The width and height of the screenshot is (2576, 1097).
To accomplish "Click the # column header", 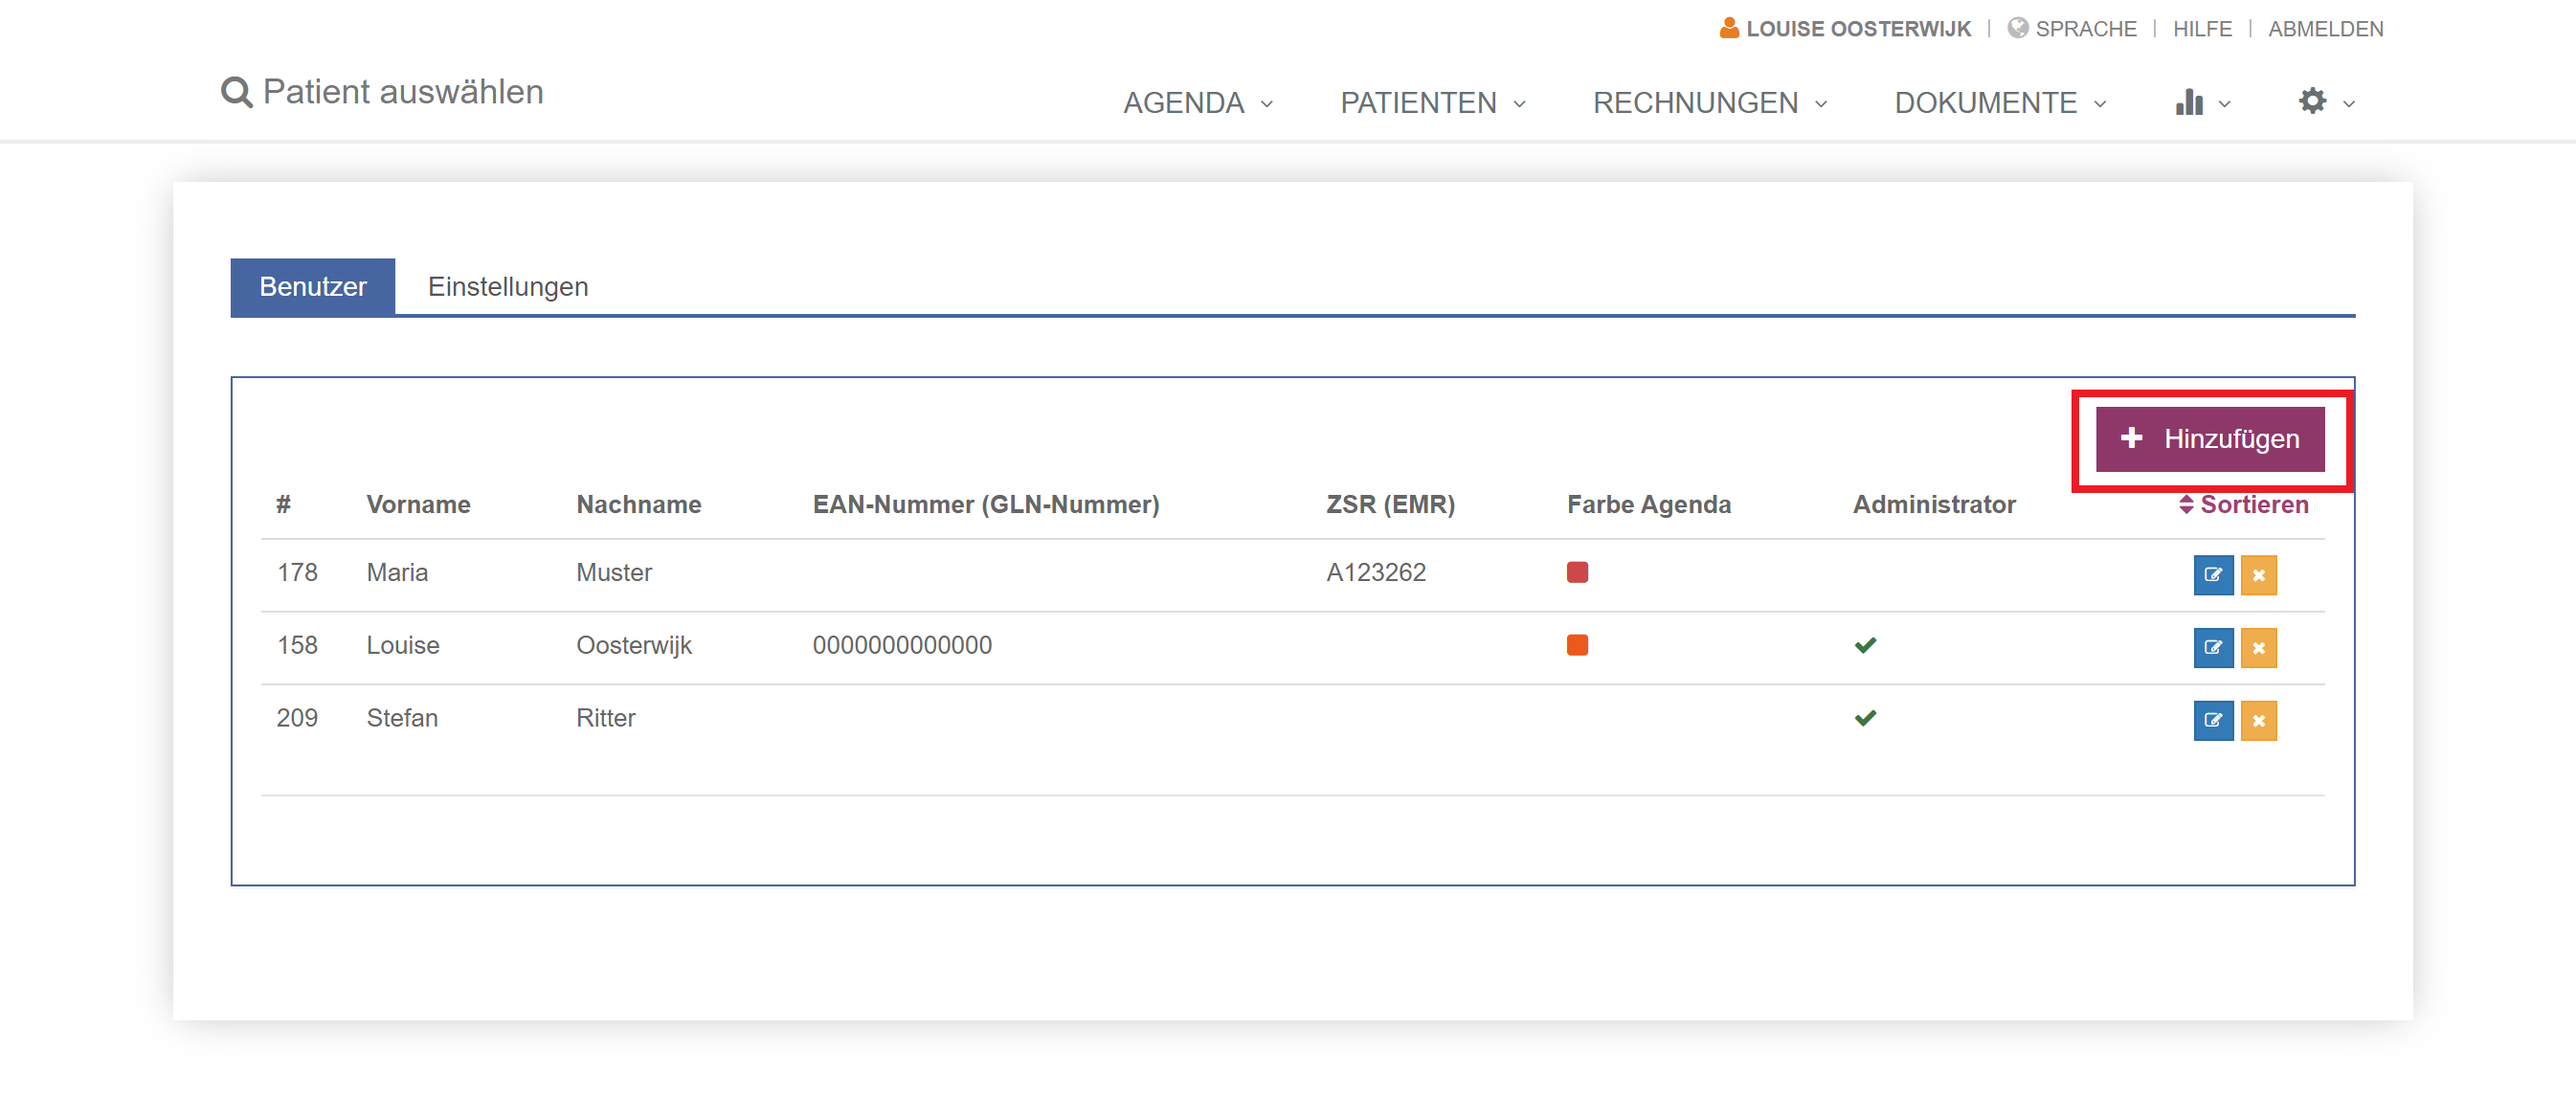I will 284,505.
